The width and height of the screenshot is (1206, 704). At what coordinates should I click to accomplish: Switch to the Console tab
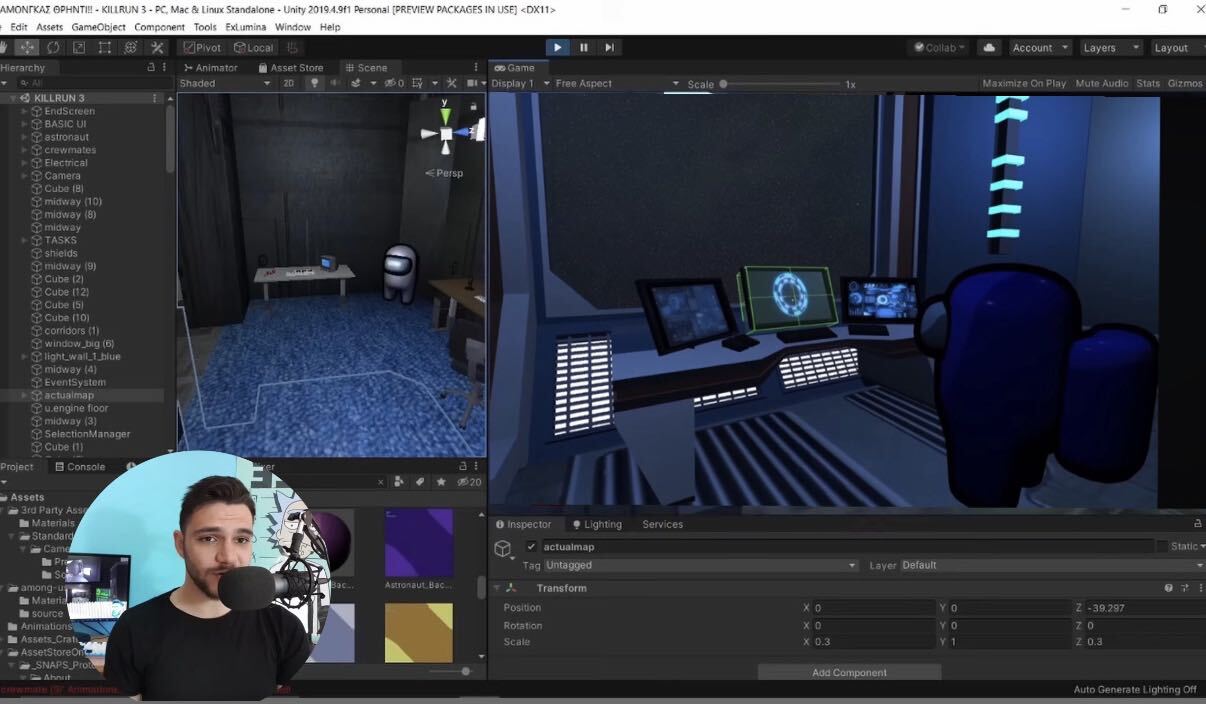click(79, 466)
